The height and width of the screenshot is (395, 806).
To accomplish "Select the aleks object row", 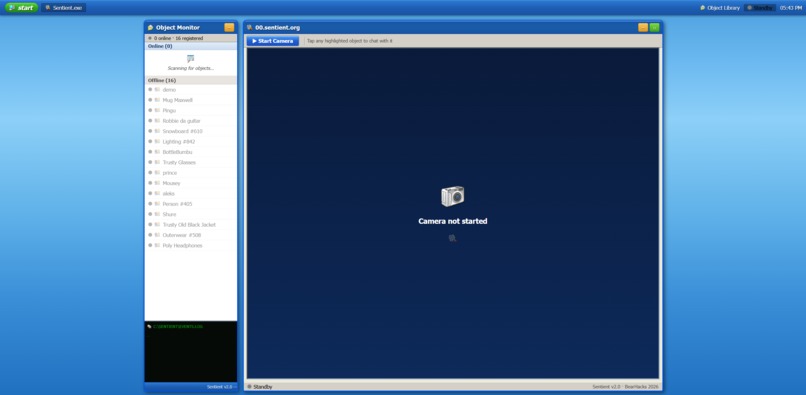I will point(191,193).
